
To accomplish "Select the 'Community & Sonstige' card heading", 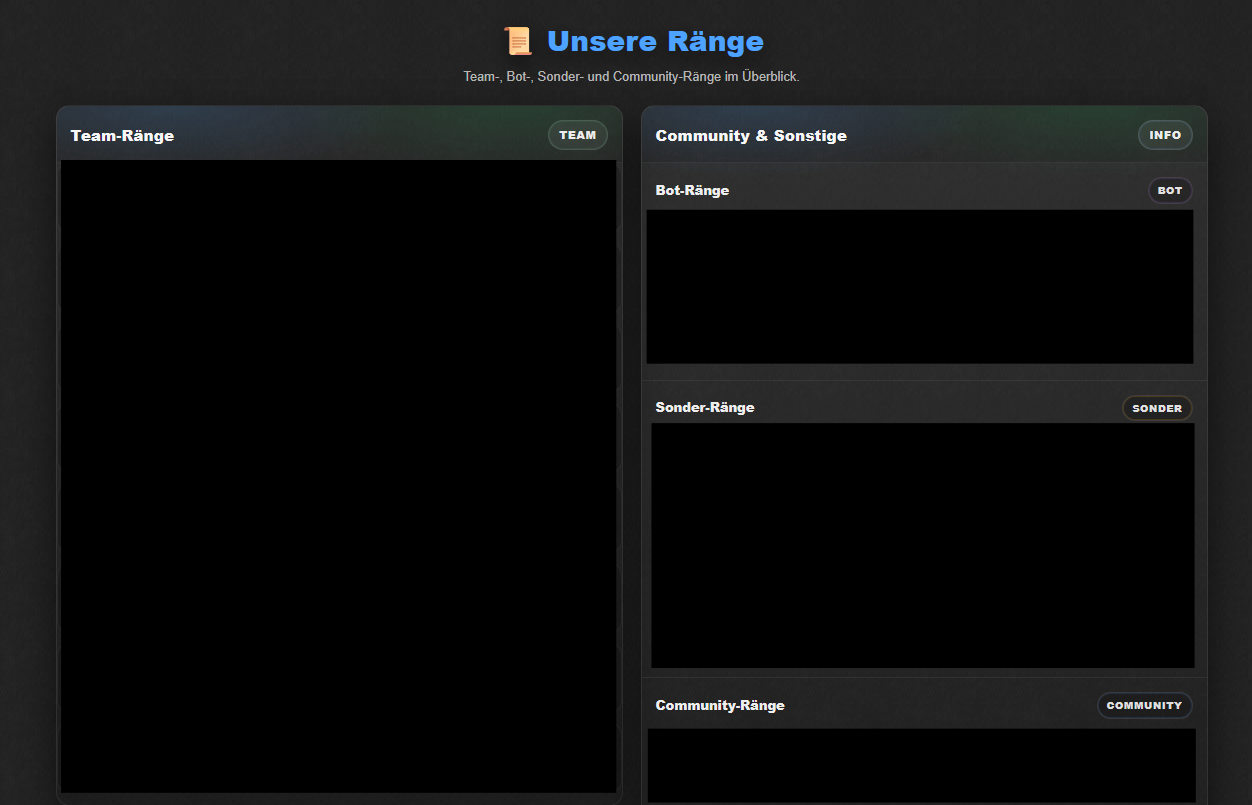I will (751, 136).
